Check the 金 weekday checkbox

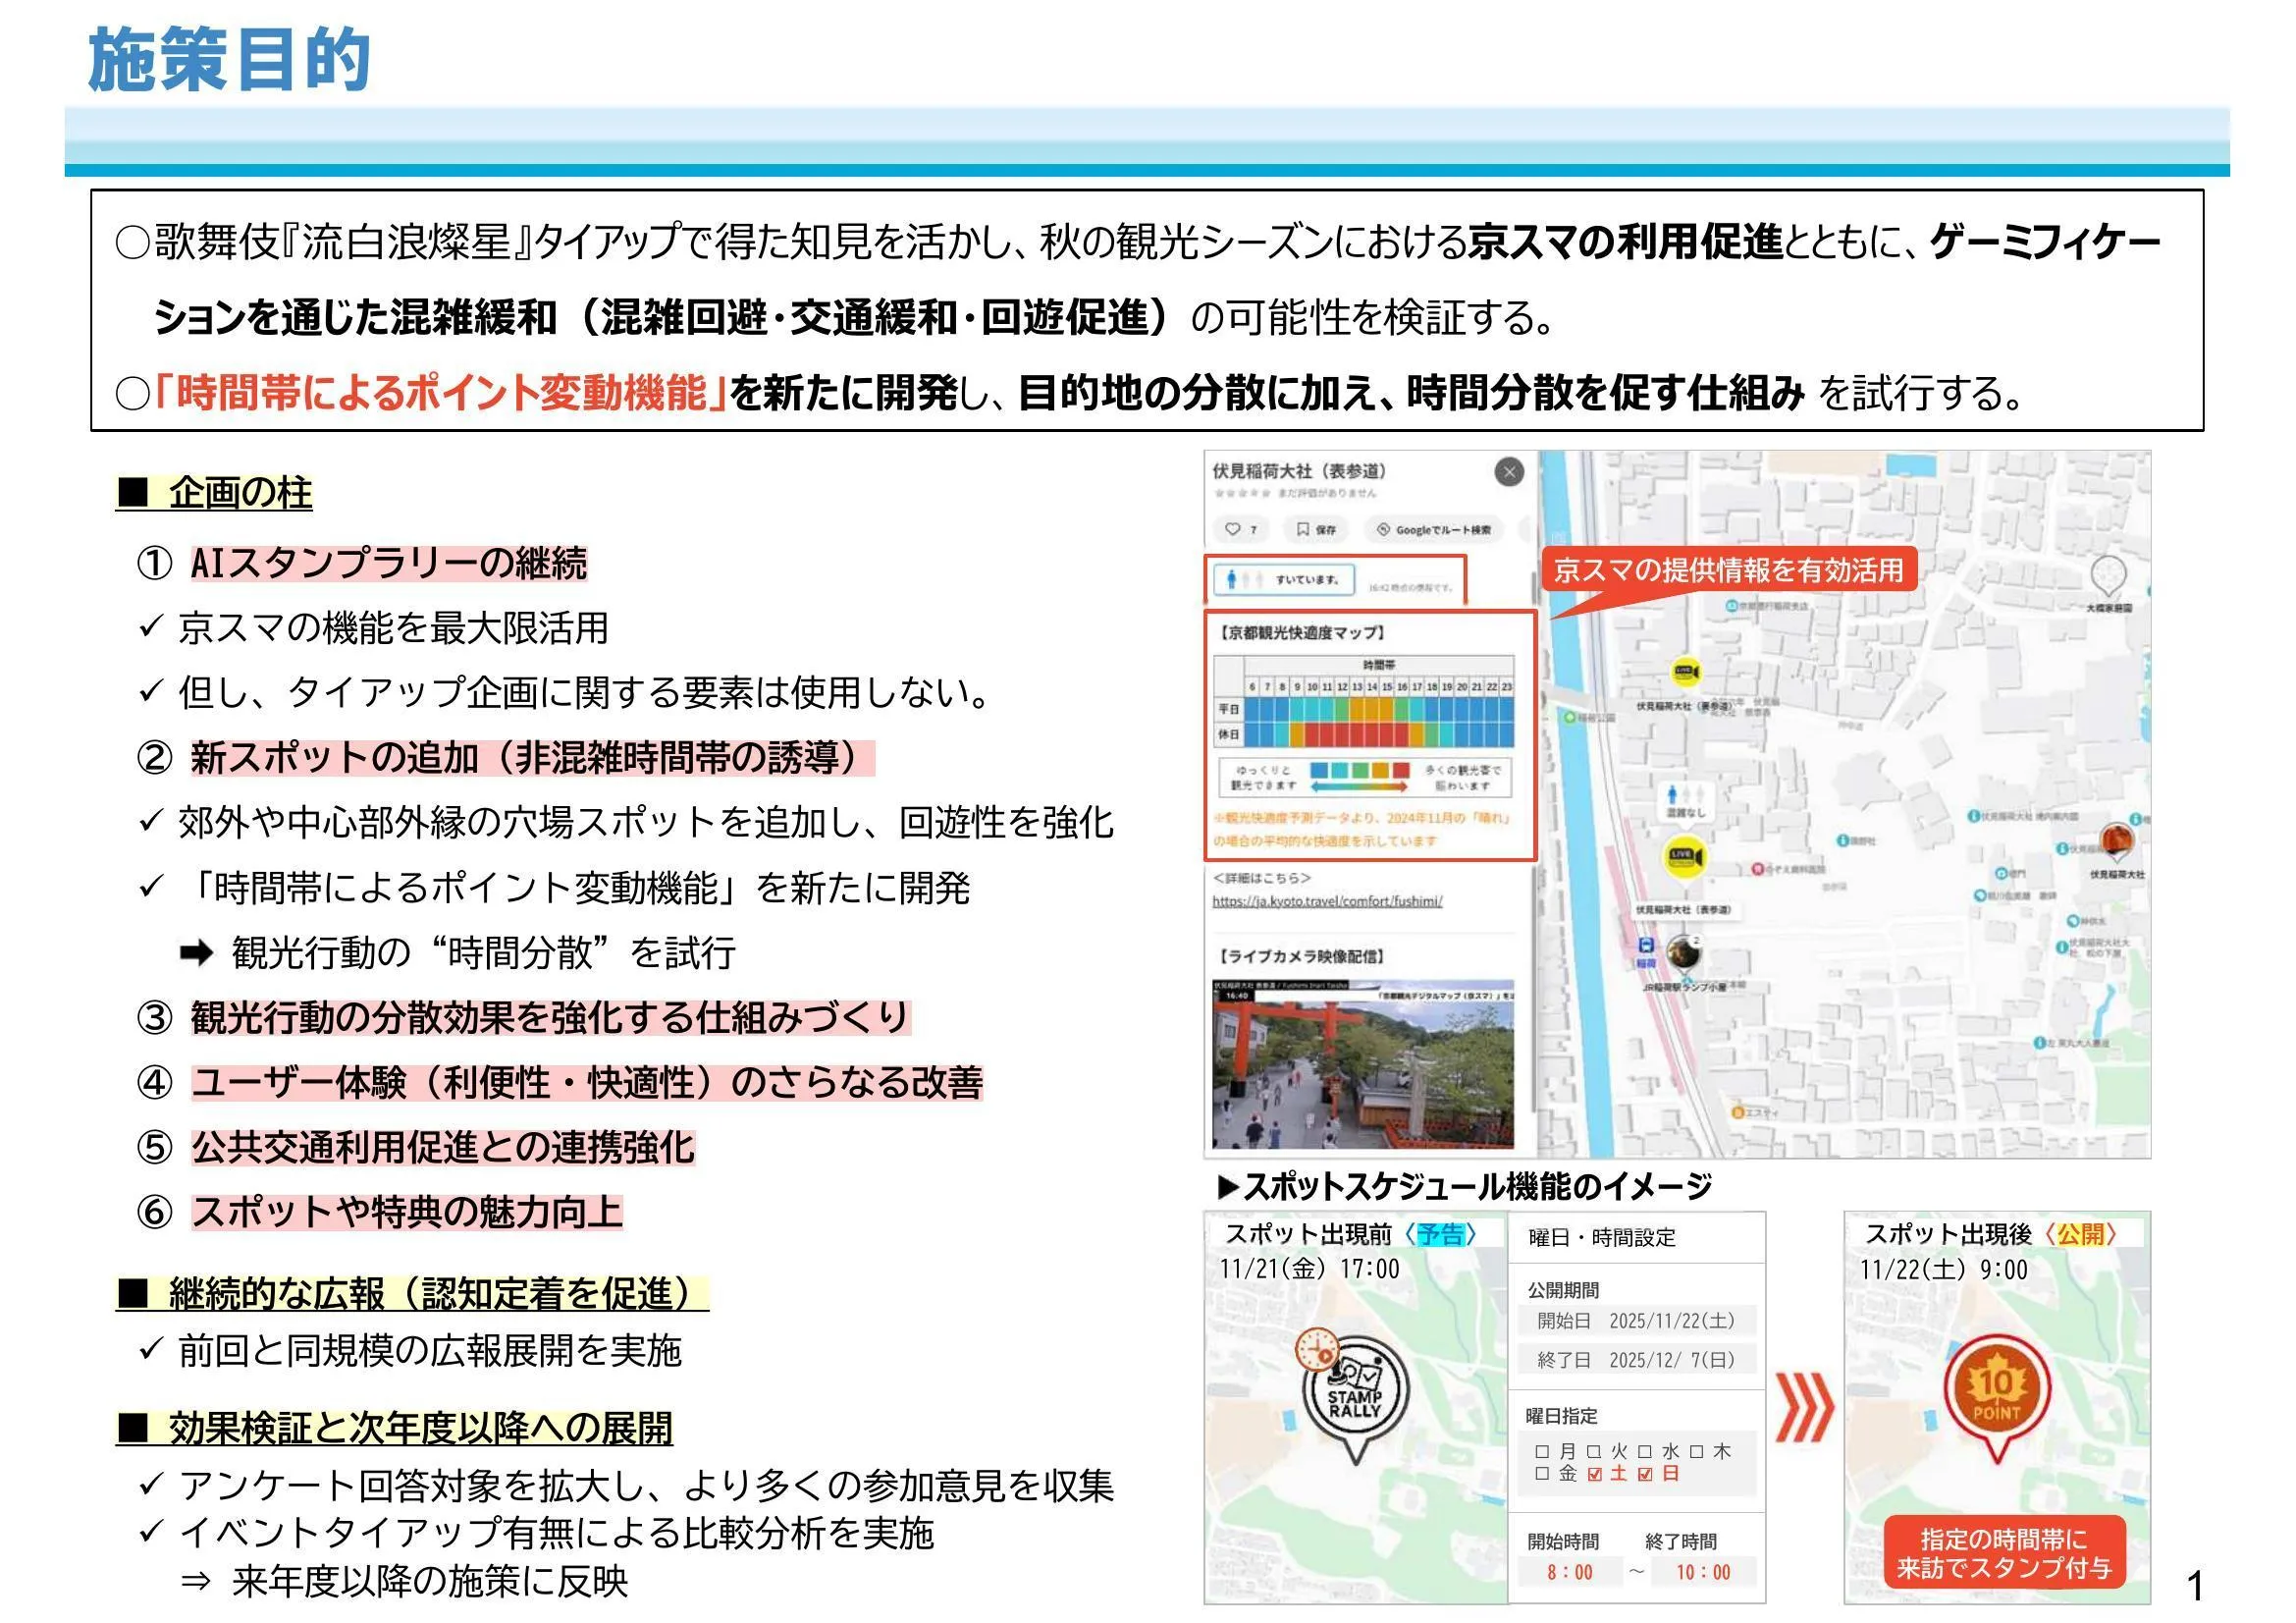[x=1542, y=1474]
